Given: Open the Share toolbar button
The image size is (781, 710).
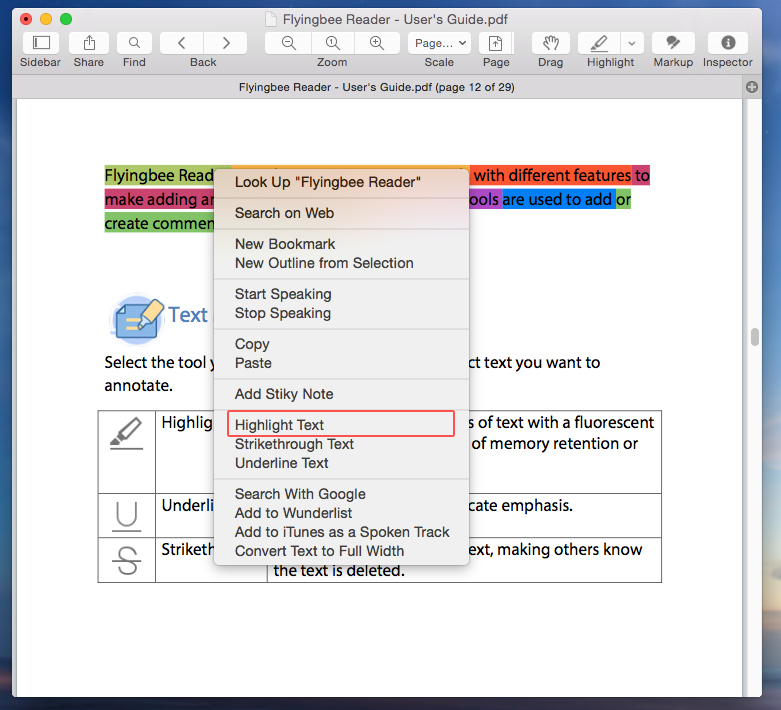Looking at the screenshot, I should coord(89,43).
